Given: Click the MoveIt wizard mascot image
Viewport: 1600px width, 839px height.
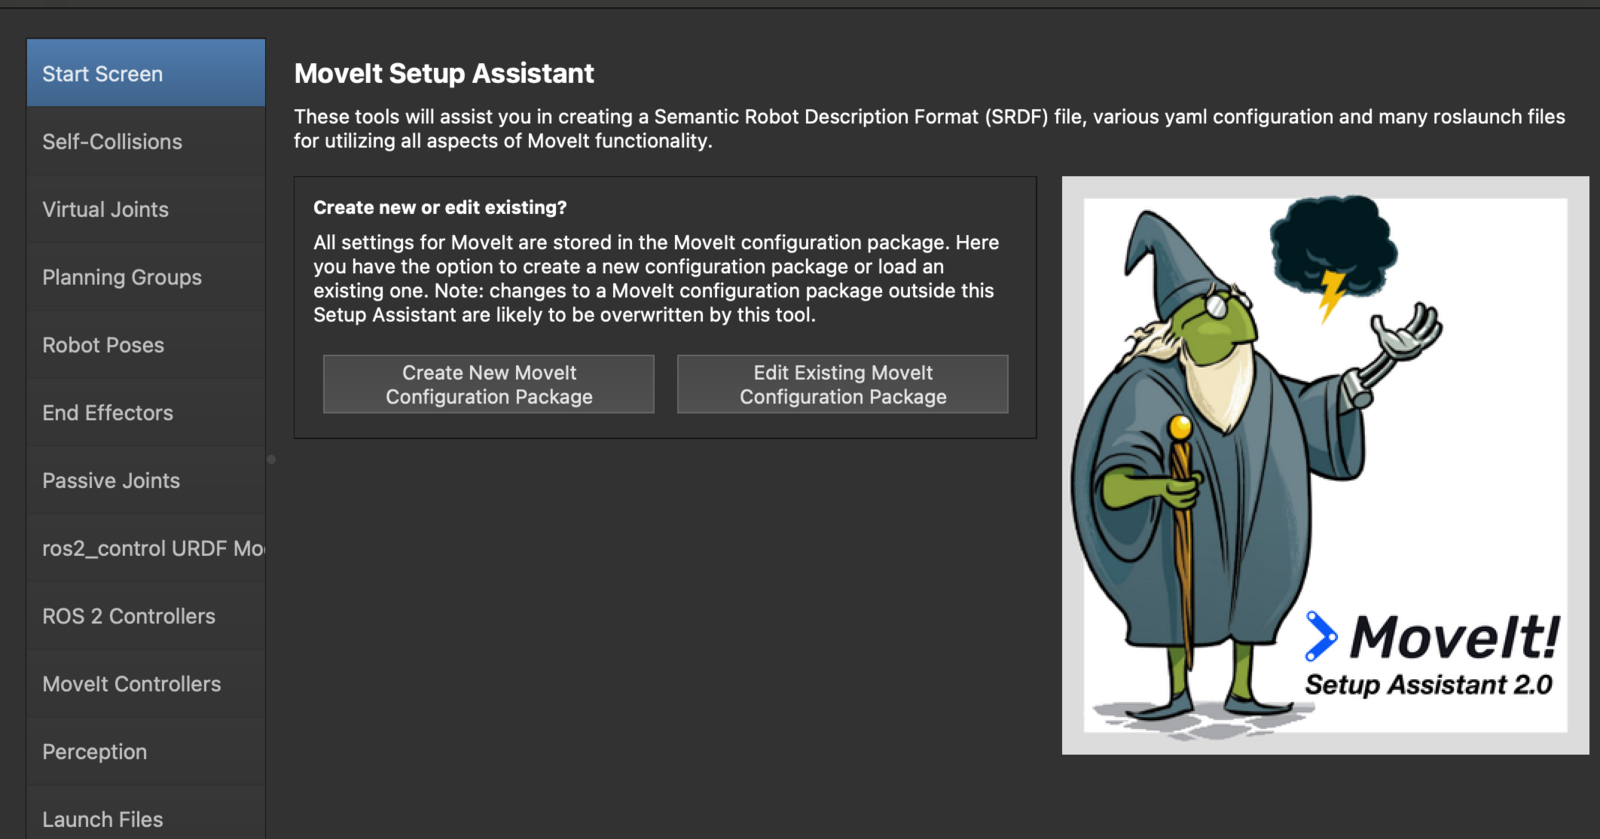Looking at the screenshot, I should [1325, 465].
